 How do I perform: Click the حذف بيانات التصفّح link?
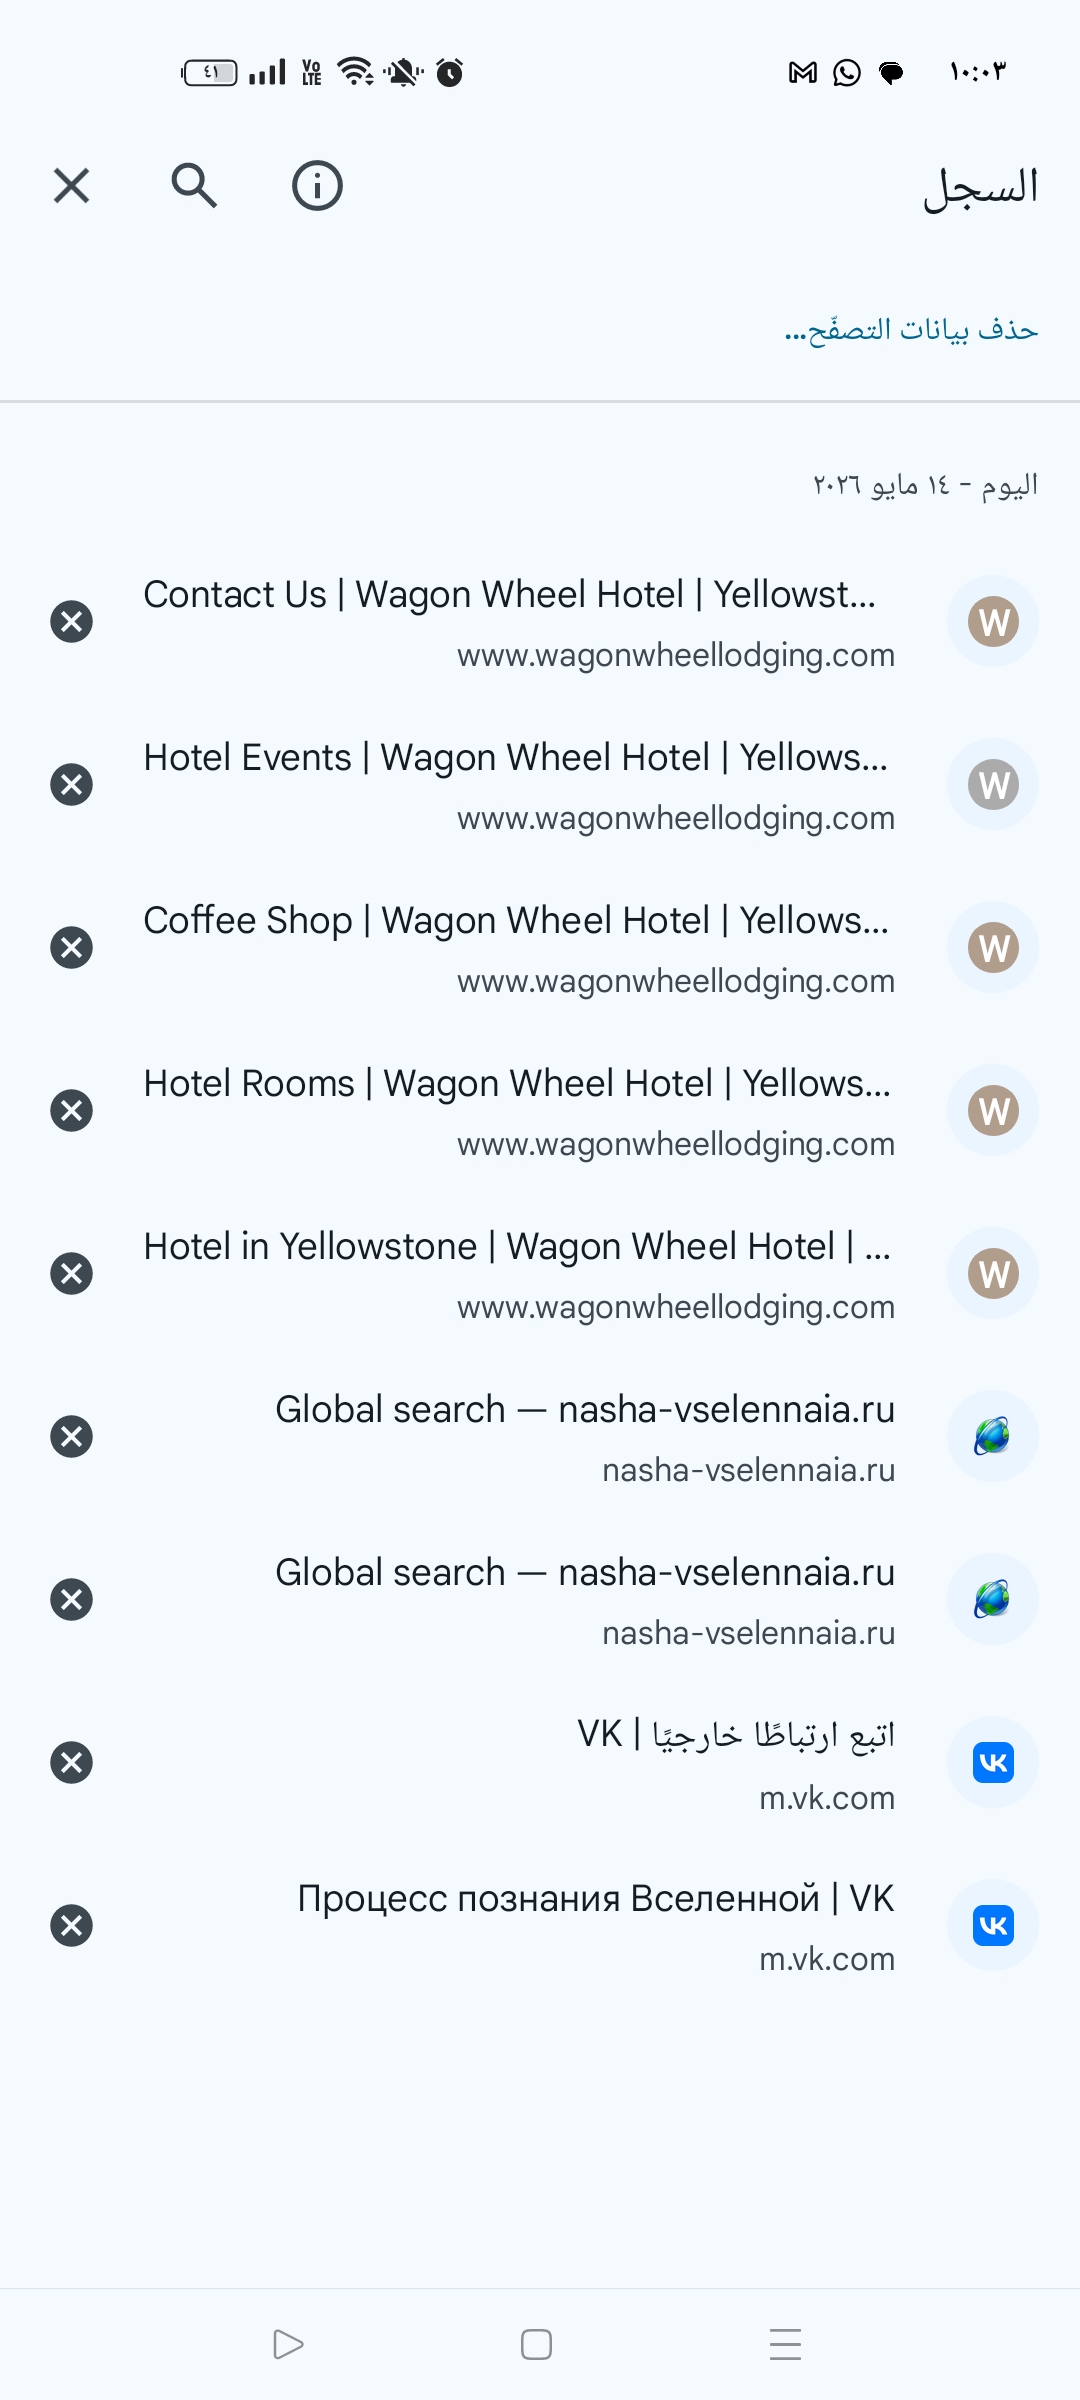(x=911, y=329)
